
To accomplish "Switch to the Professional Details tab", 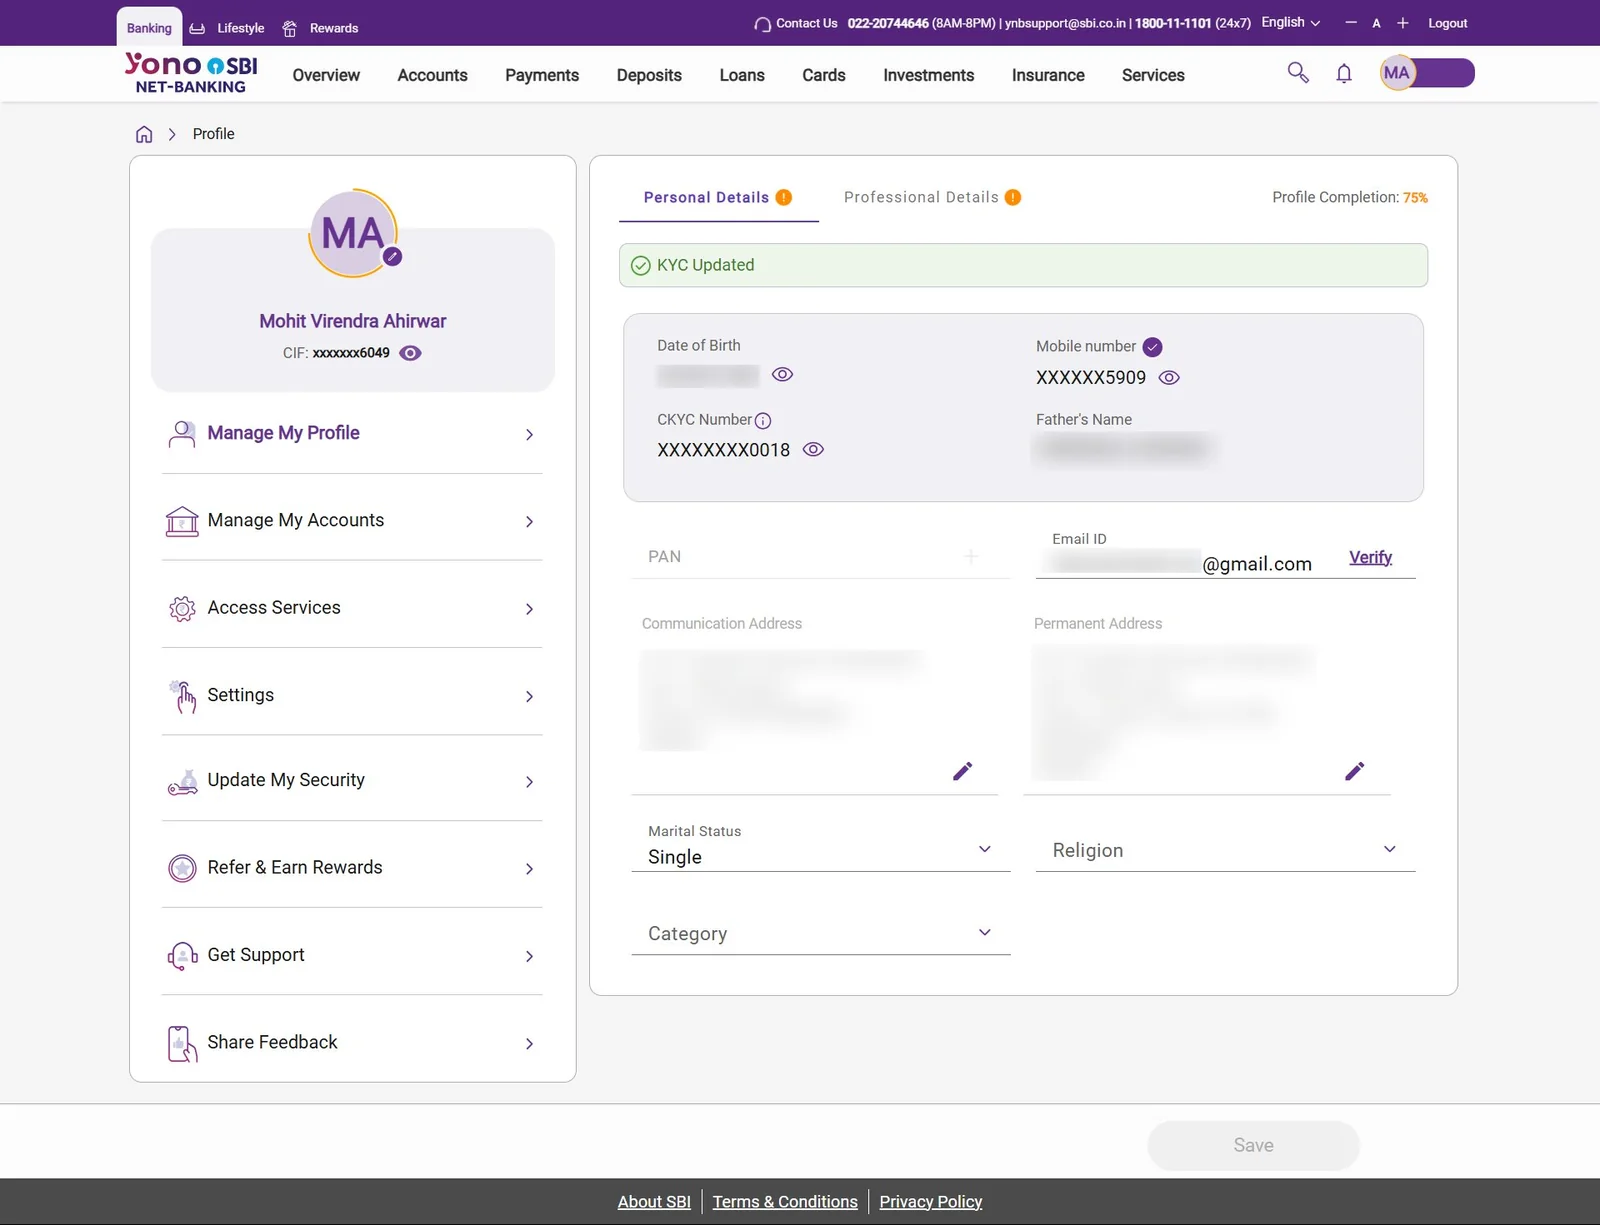I will [932, 197].
